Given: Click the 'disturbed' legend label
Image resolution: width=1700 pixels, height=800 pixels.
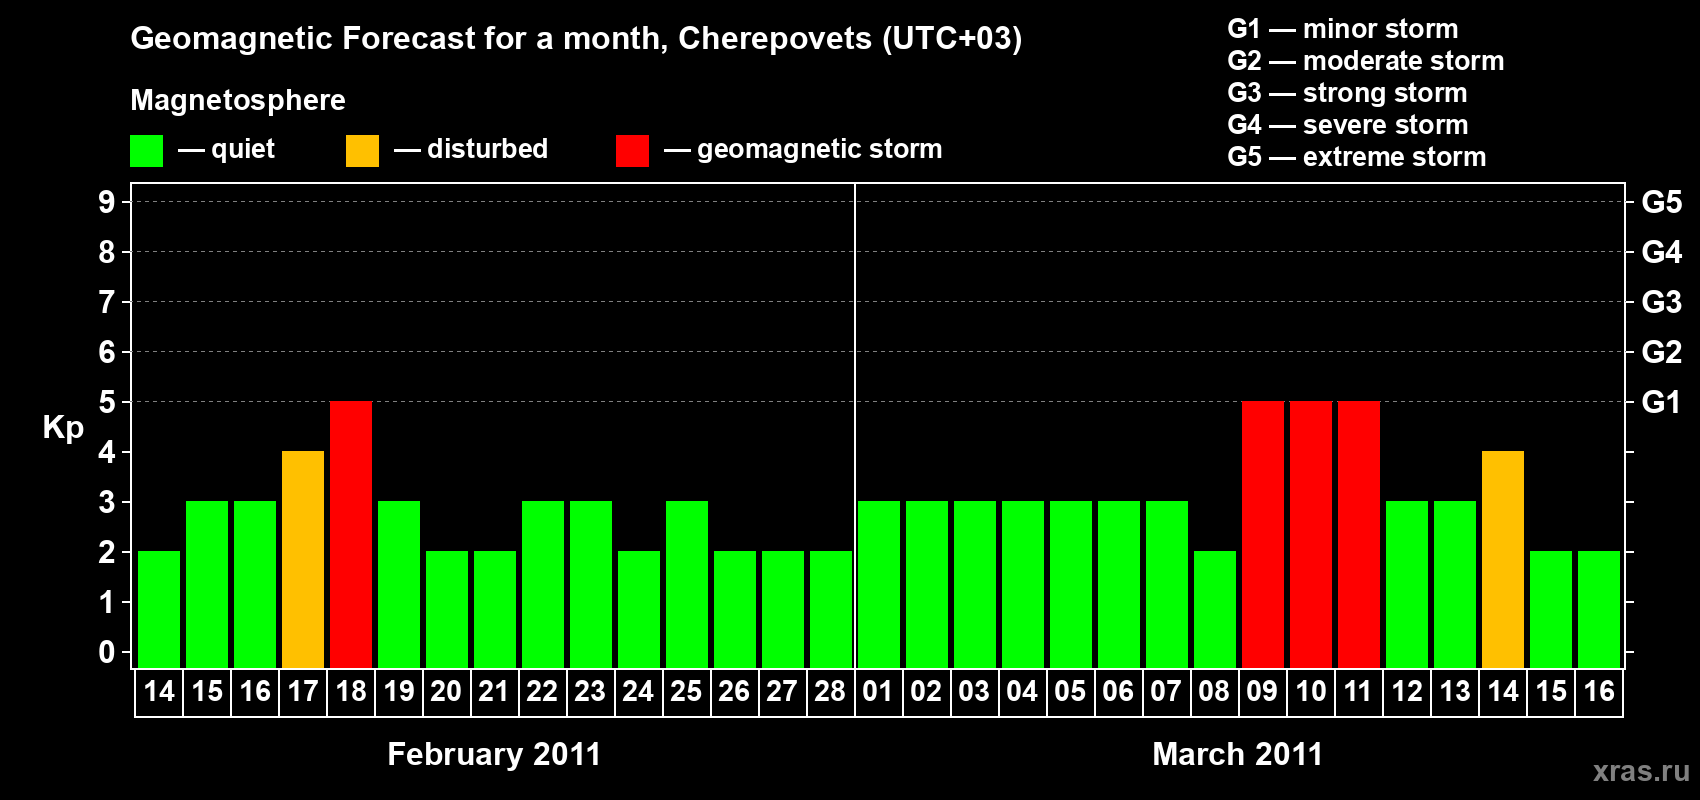Looking at the screenshot, I should [x=487, y=150].
